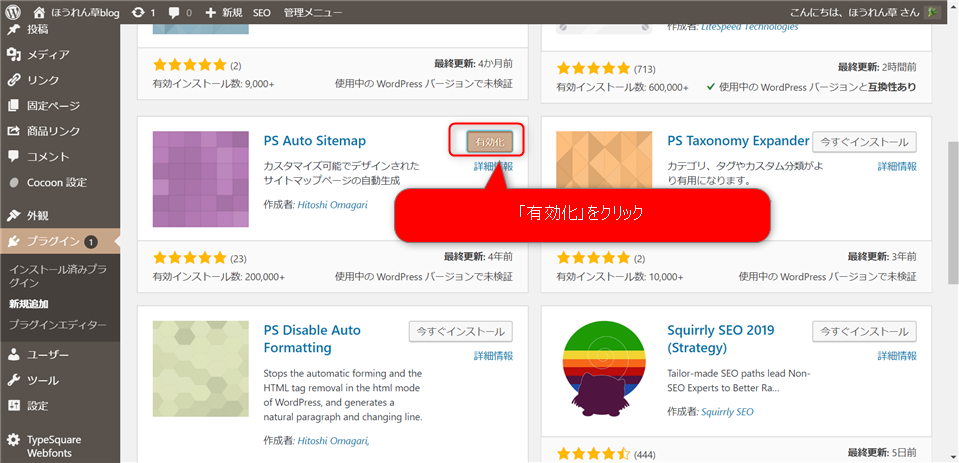Install PS Taxonomy Expander with 今すぐインストール
This screenshot has height=463, width=959.
coord(864,142)
